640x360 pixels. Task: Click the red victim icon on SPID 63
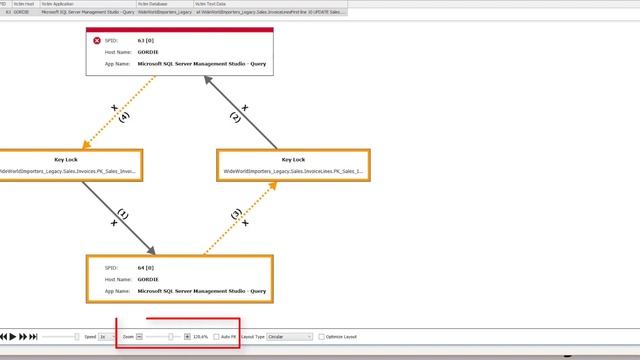tap(97, 40)
